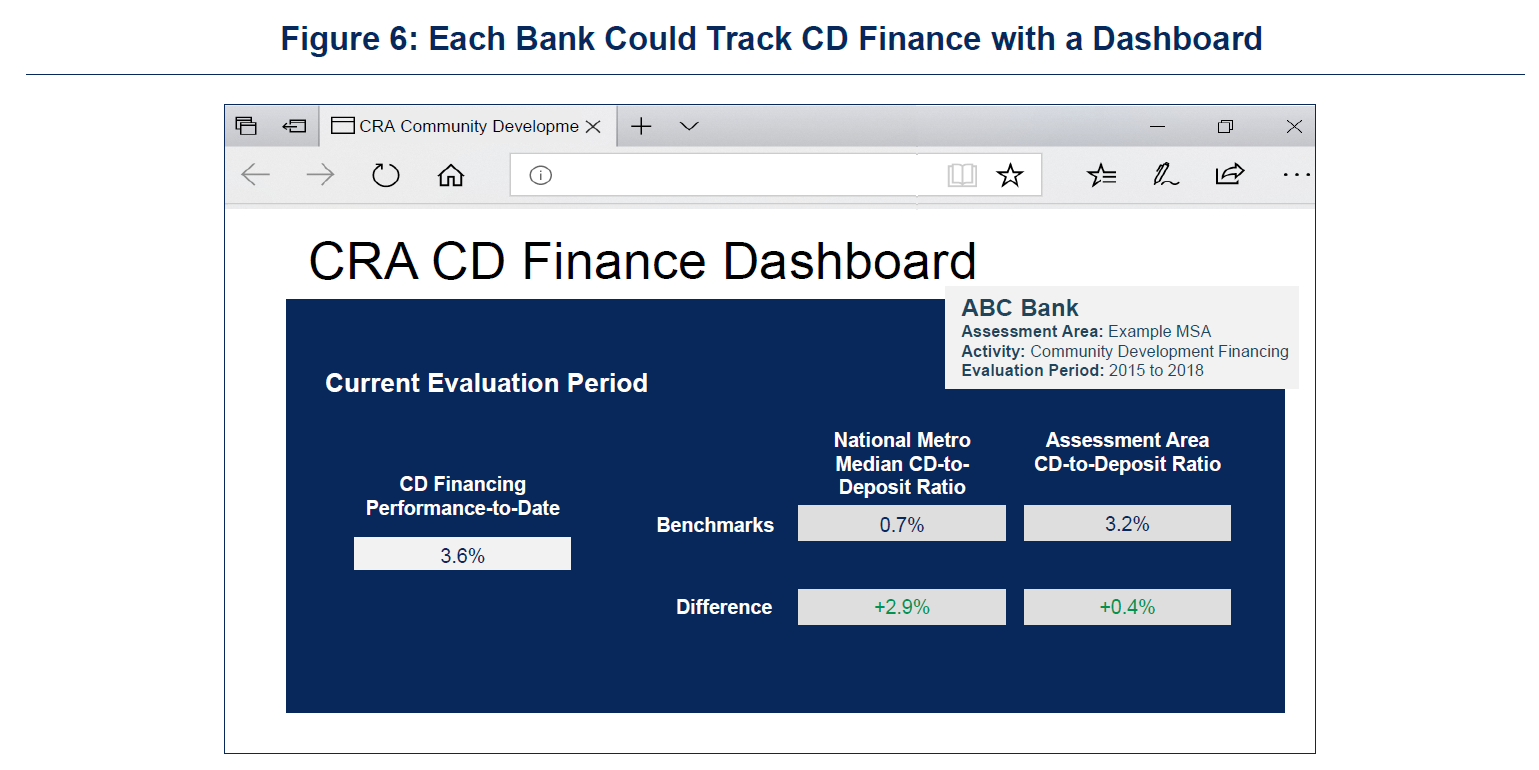Click the 3.6% performance-to-date value
The width and height of the screenshot is (1539, 770).
[462, 555]
